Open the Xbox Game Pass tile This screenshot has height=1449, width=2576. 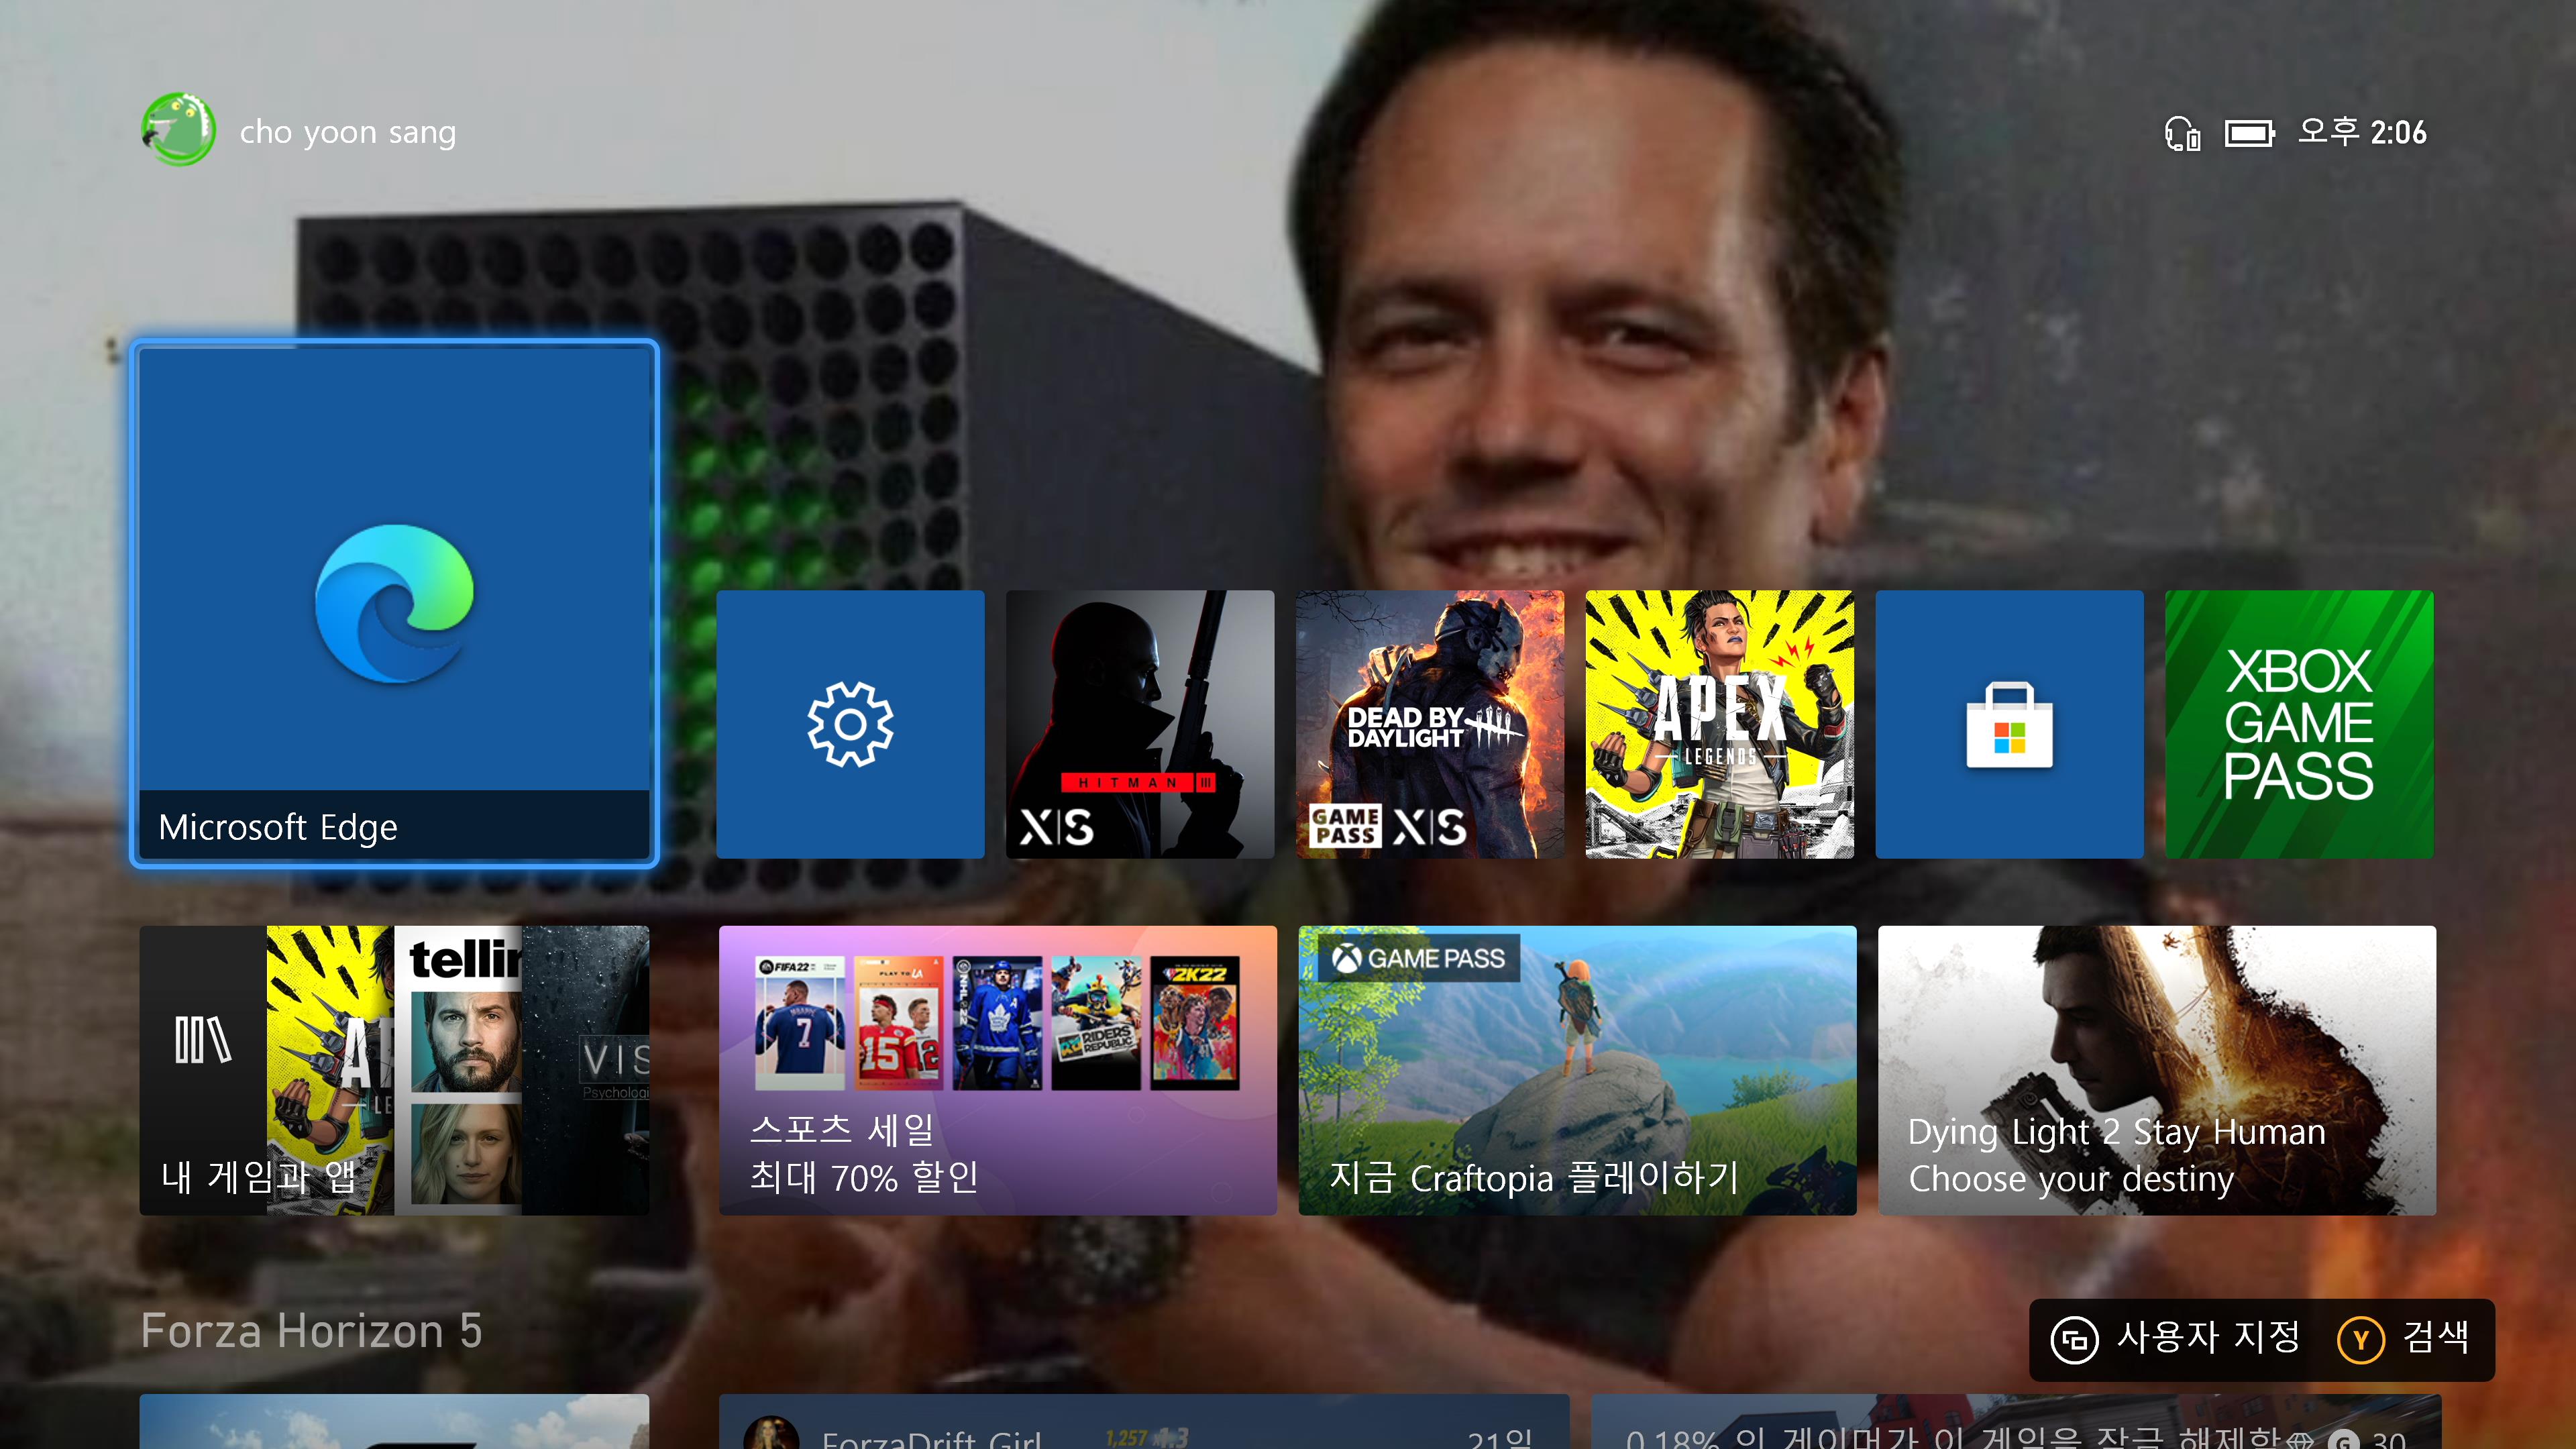tap(2299, 724)
